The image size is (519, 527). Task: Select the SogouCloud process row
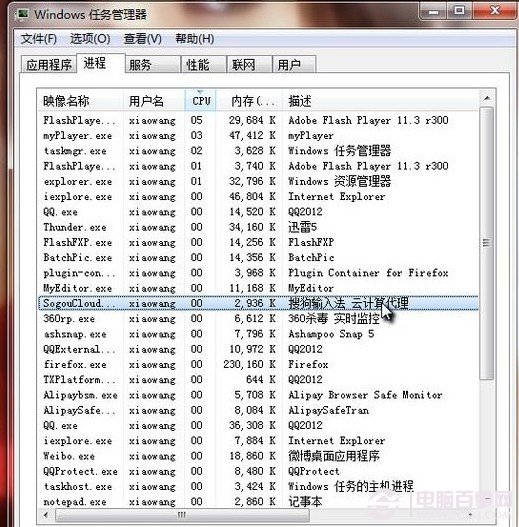pyautogui.click(x=258, y=303)
